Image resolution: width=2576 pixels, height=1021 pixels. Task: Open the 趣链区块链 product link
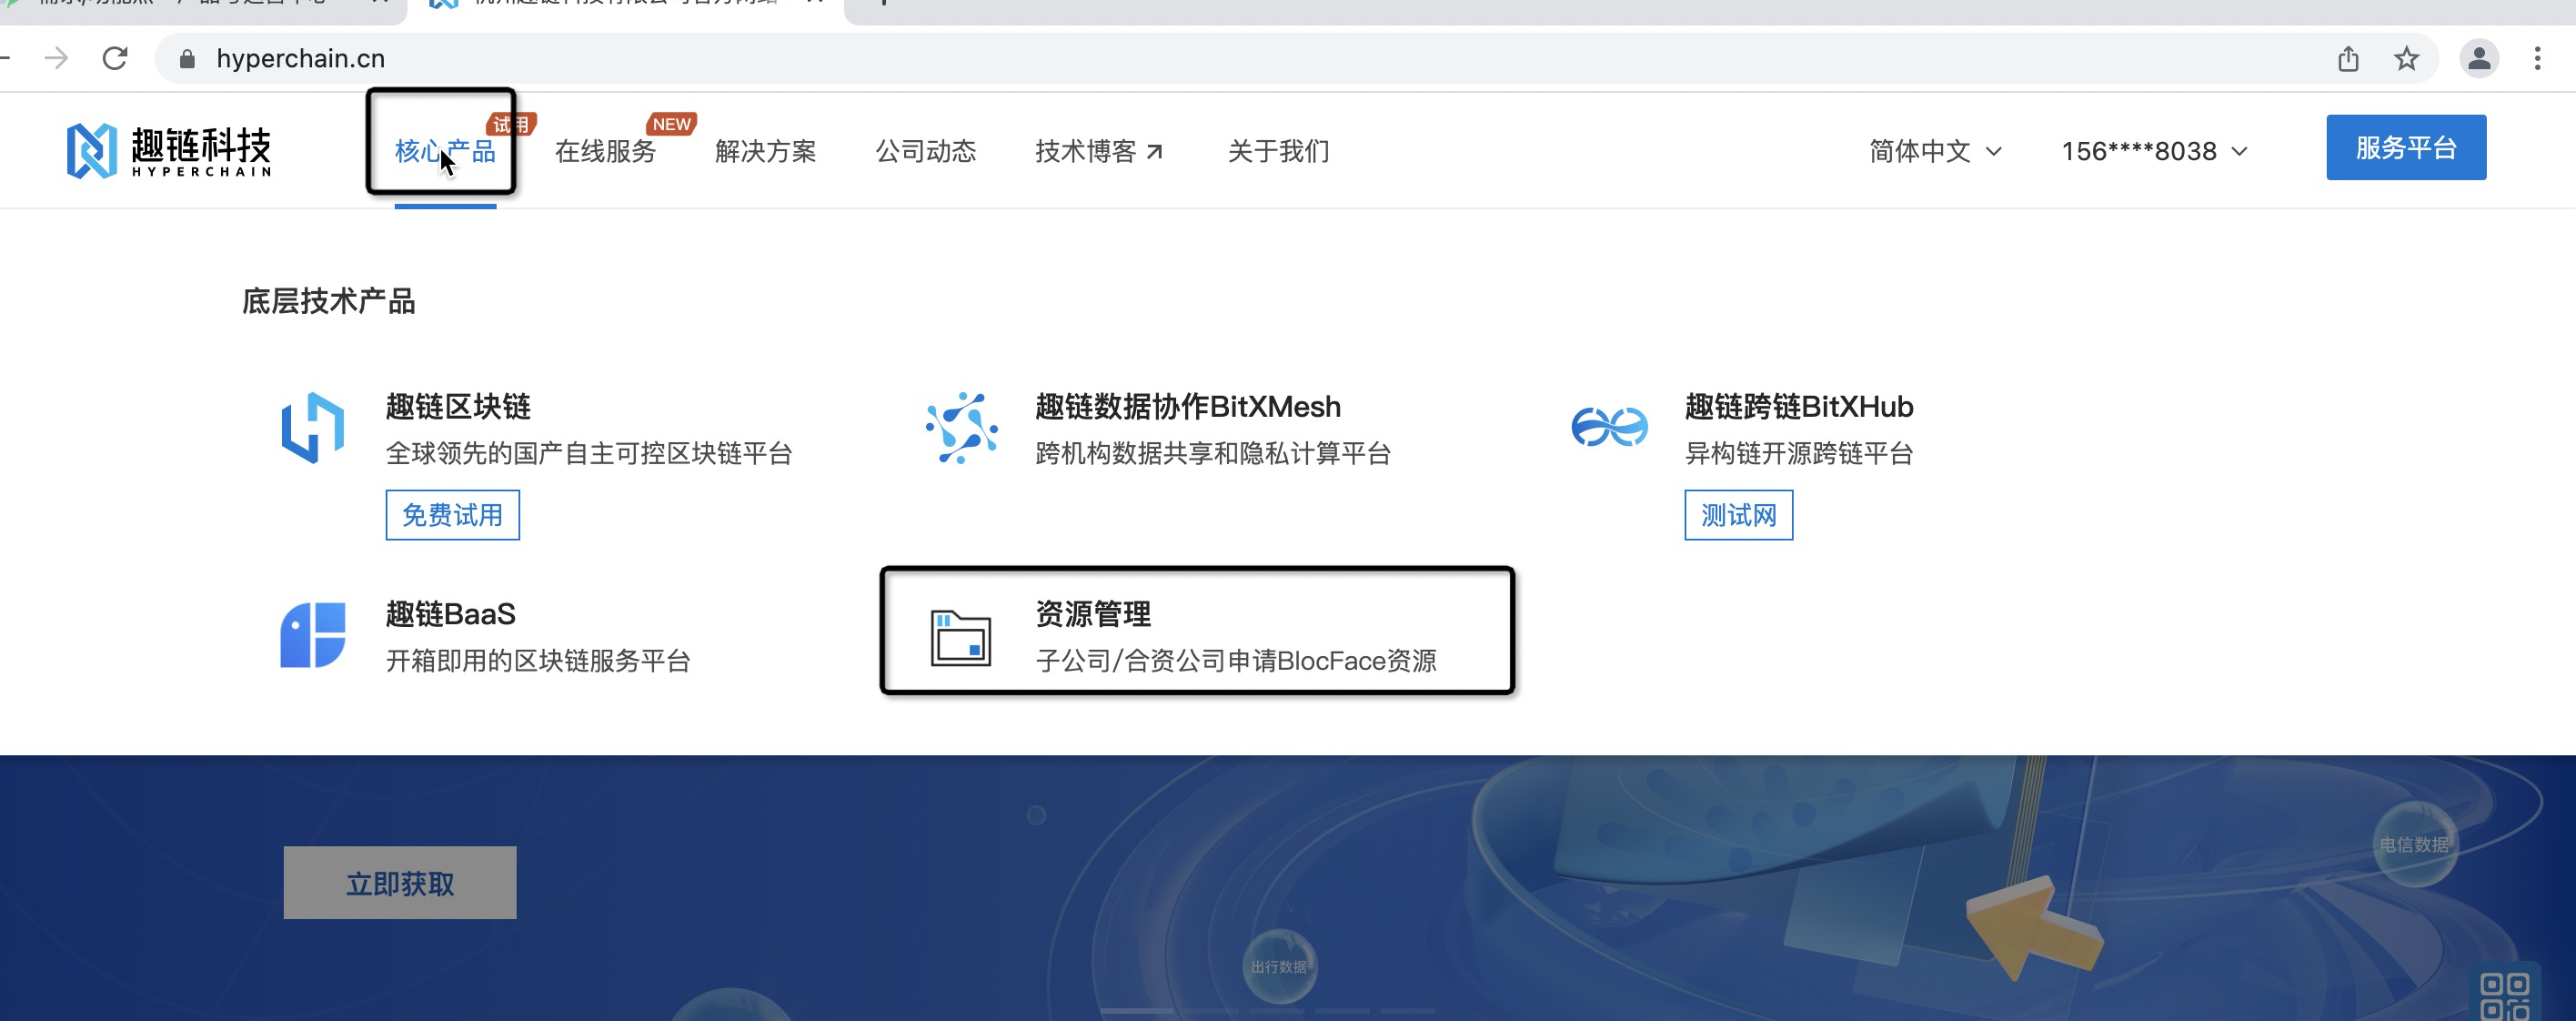458,407
